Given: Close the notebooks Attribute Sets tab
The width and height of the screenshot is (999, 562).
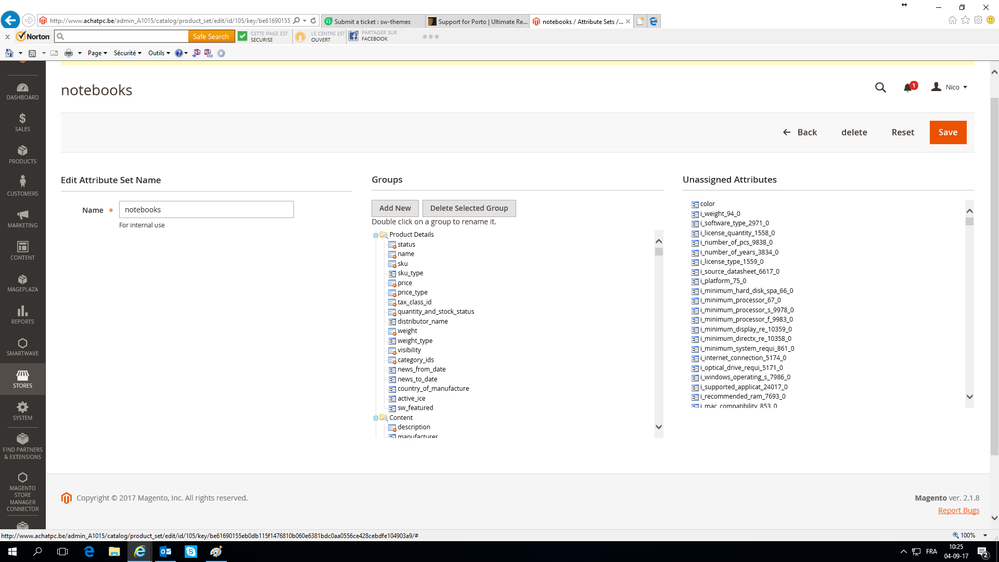Looking at the screenshot, I should click(628, 21).
